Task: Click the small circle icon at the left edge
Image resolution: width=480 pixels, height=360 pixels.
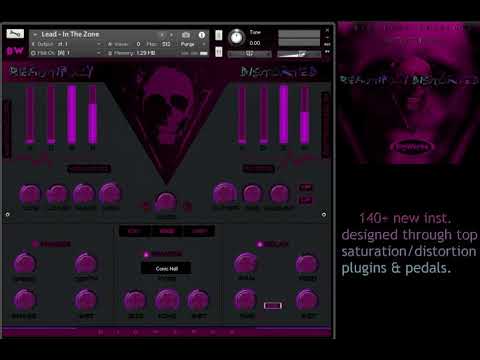Action: coord(8,214)
